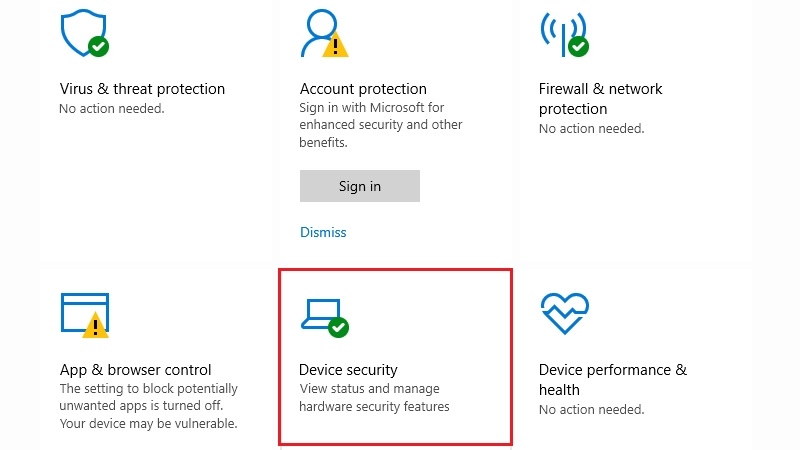The width and height of the screenshot is (800, 450).
Task: Click 'No action needed' under Device performance
Action: click(591, 410)
